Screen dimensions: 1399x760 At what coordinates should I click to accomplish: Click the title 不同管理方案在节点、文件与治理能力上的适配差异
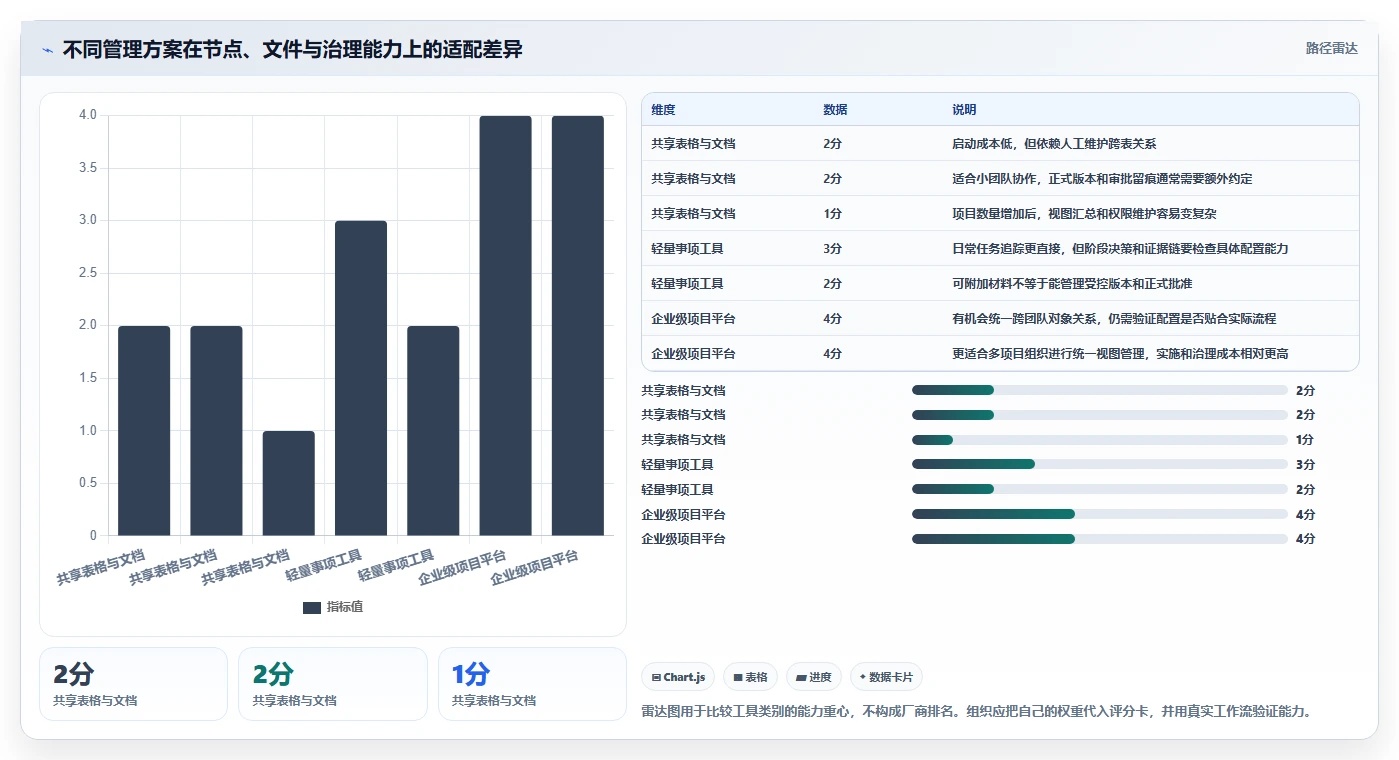click(292, 49)
